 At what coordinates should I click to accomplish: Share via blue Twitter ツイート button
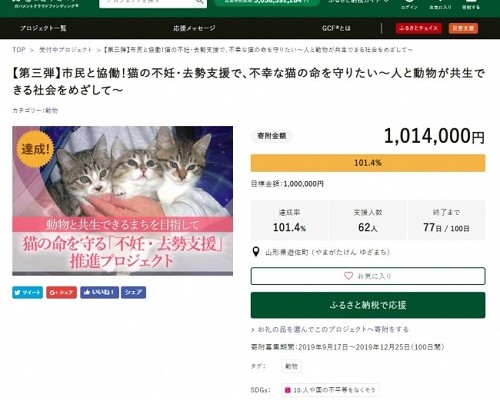coord(28,292)
